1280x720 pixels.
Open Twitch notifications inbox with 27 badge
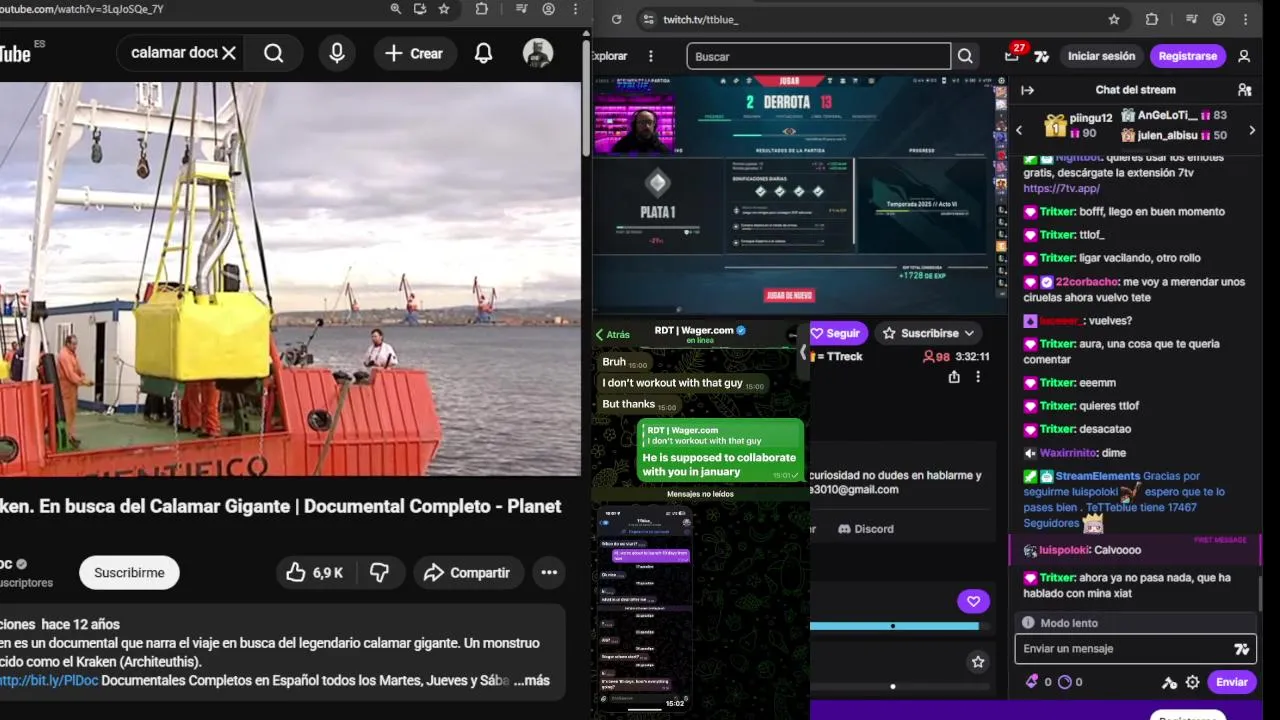click(1013, 54)
